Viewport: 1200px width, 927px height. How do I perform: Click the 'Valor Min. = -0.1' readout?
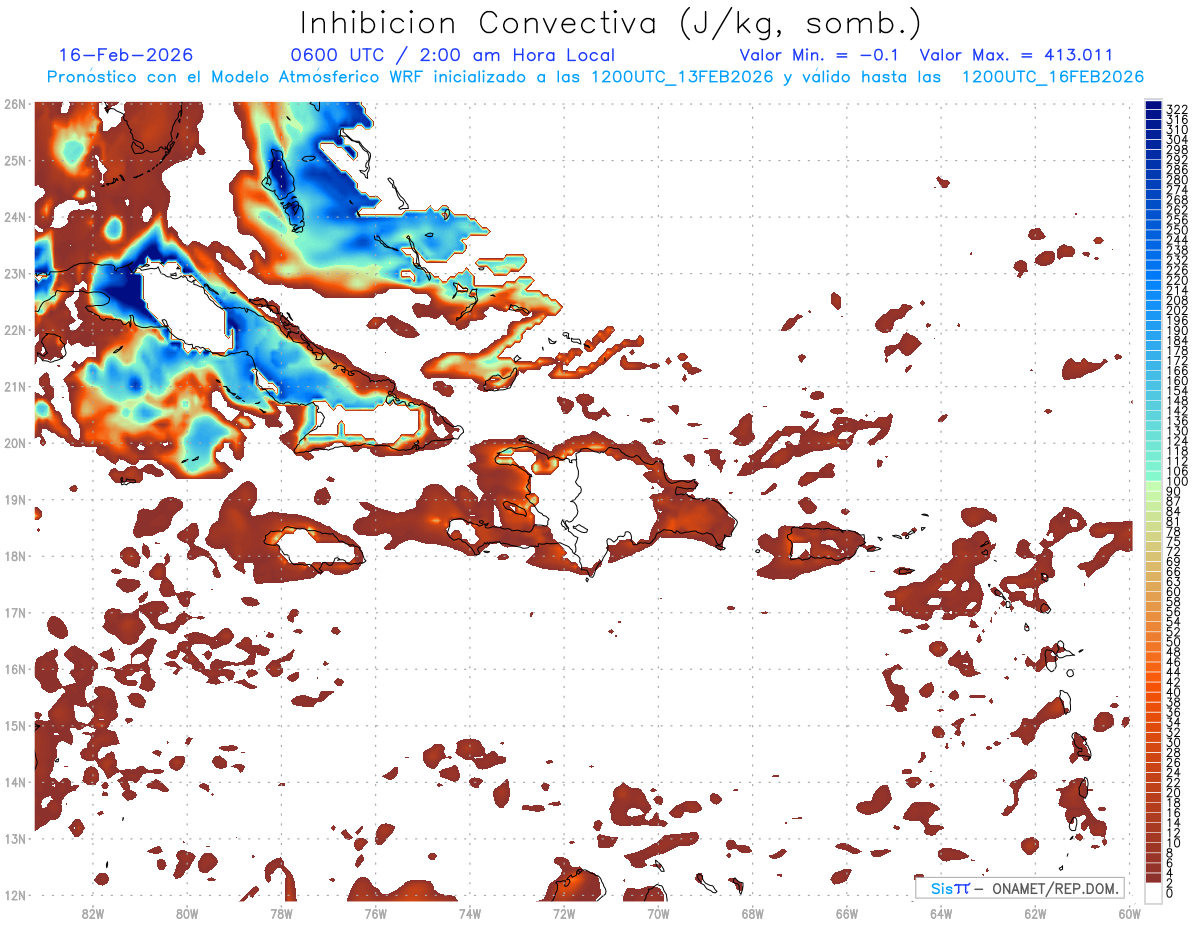pos(820,55)
